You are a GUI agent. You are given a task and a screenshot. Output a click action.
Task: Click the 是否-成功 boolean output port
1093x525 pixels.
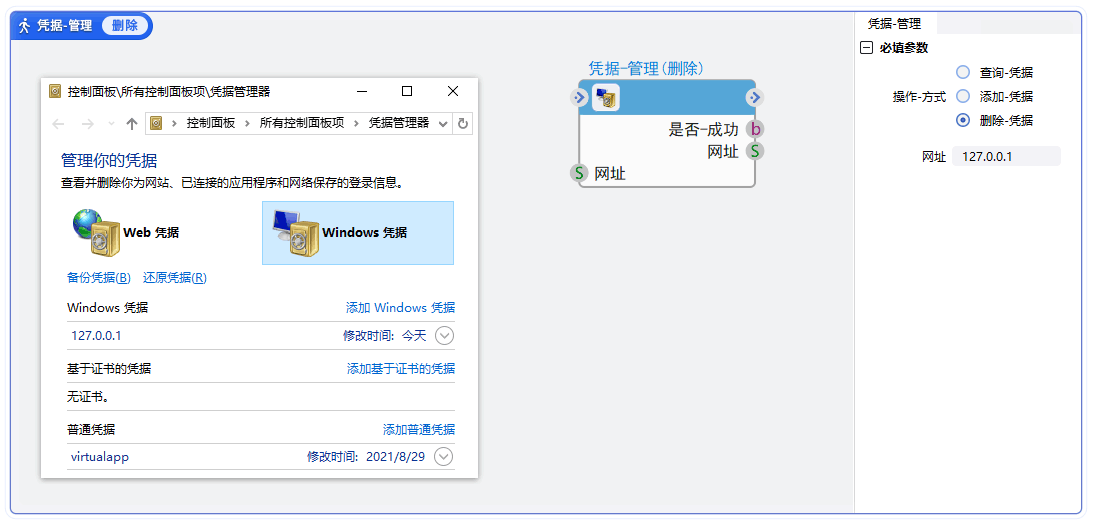pos(756,129)
